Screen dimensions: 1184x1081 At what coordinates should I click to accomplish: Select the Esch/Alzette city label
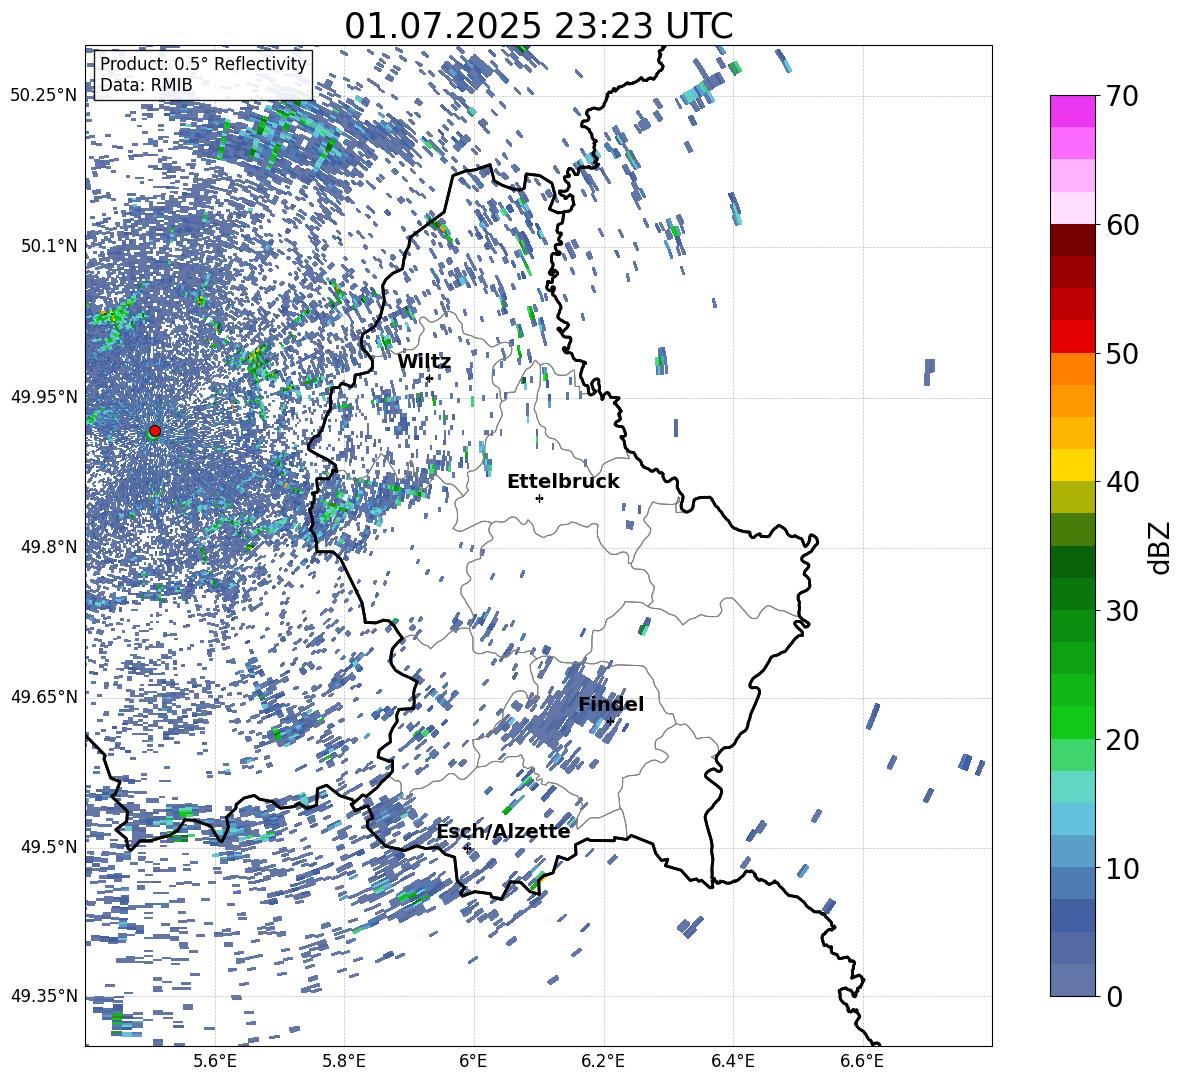(x=503, y=831)
